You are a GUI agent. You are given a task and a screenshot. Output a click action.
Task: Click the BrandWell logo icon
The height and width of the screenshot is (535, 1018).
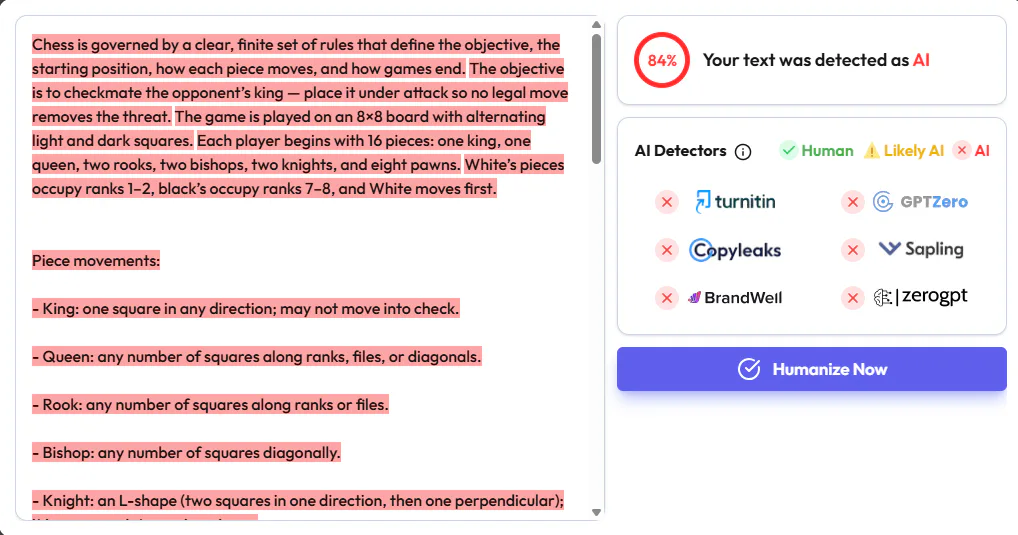[695, 297]
